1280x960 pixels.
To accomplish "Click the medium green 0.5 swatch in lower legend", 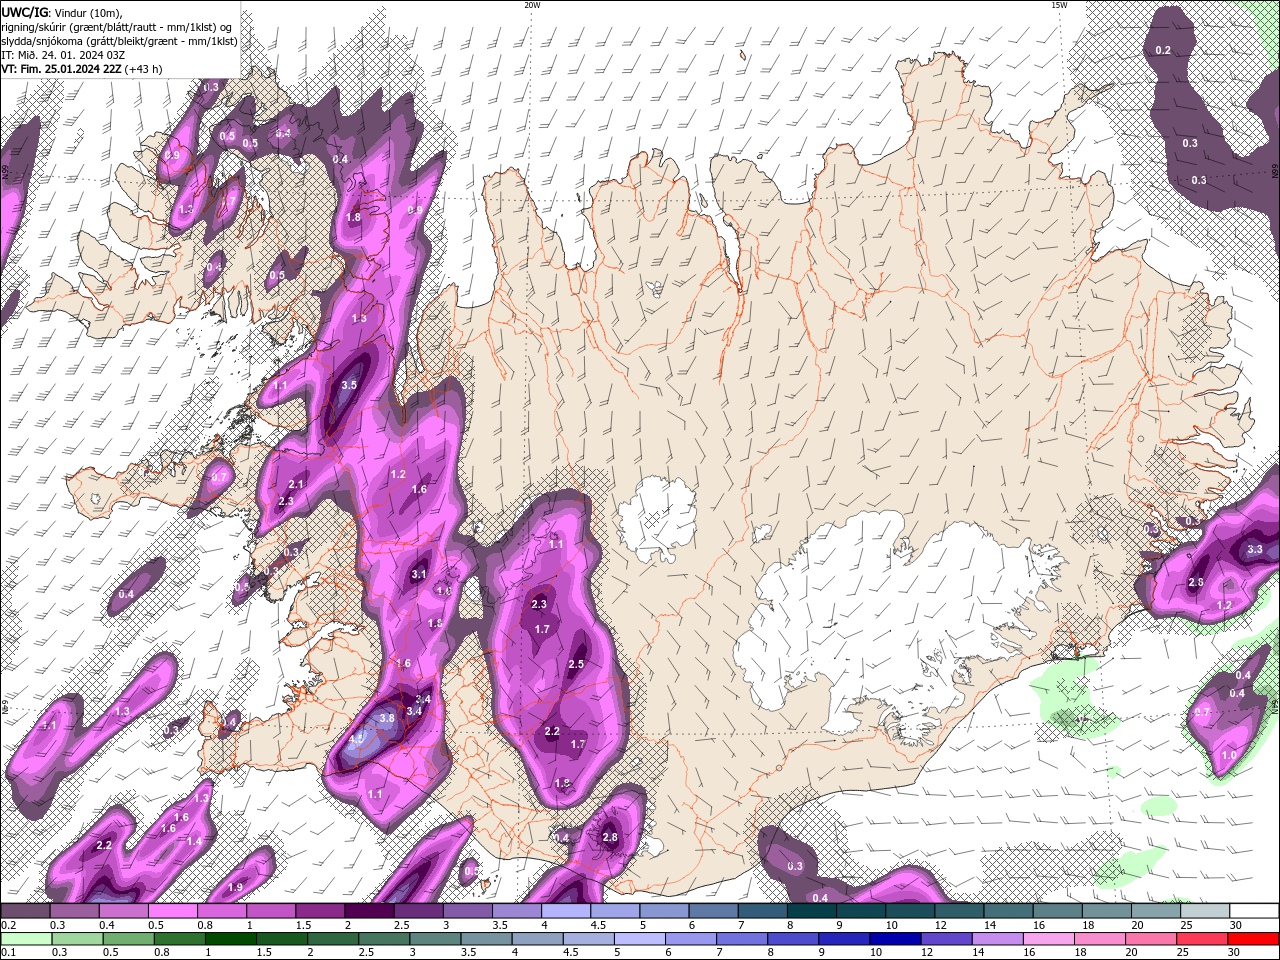I will pos(130,939).
